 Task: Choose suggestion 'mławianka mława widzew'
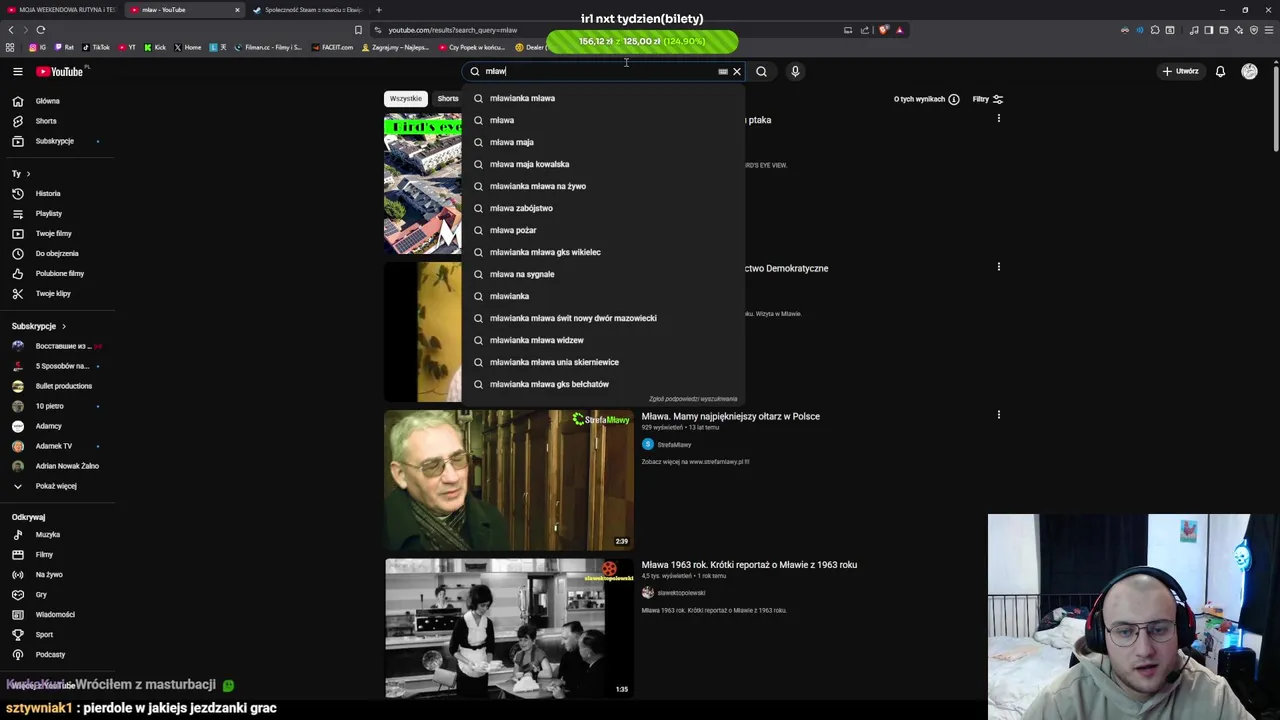click(604, 340)
